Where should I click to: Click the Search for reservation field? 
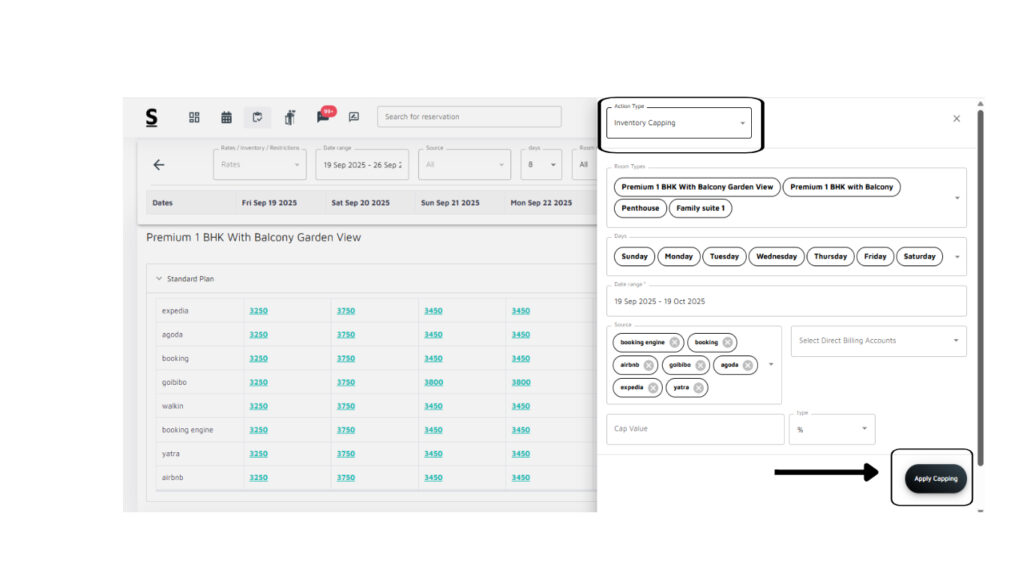click(x=468, y=117)
